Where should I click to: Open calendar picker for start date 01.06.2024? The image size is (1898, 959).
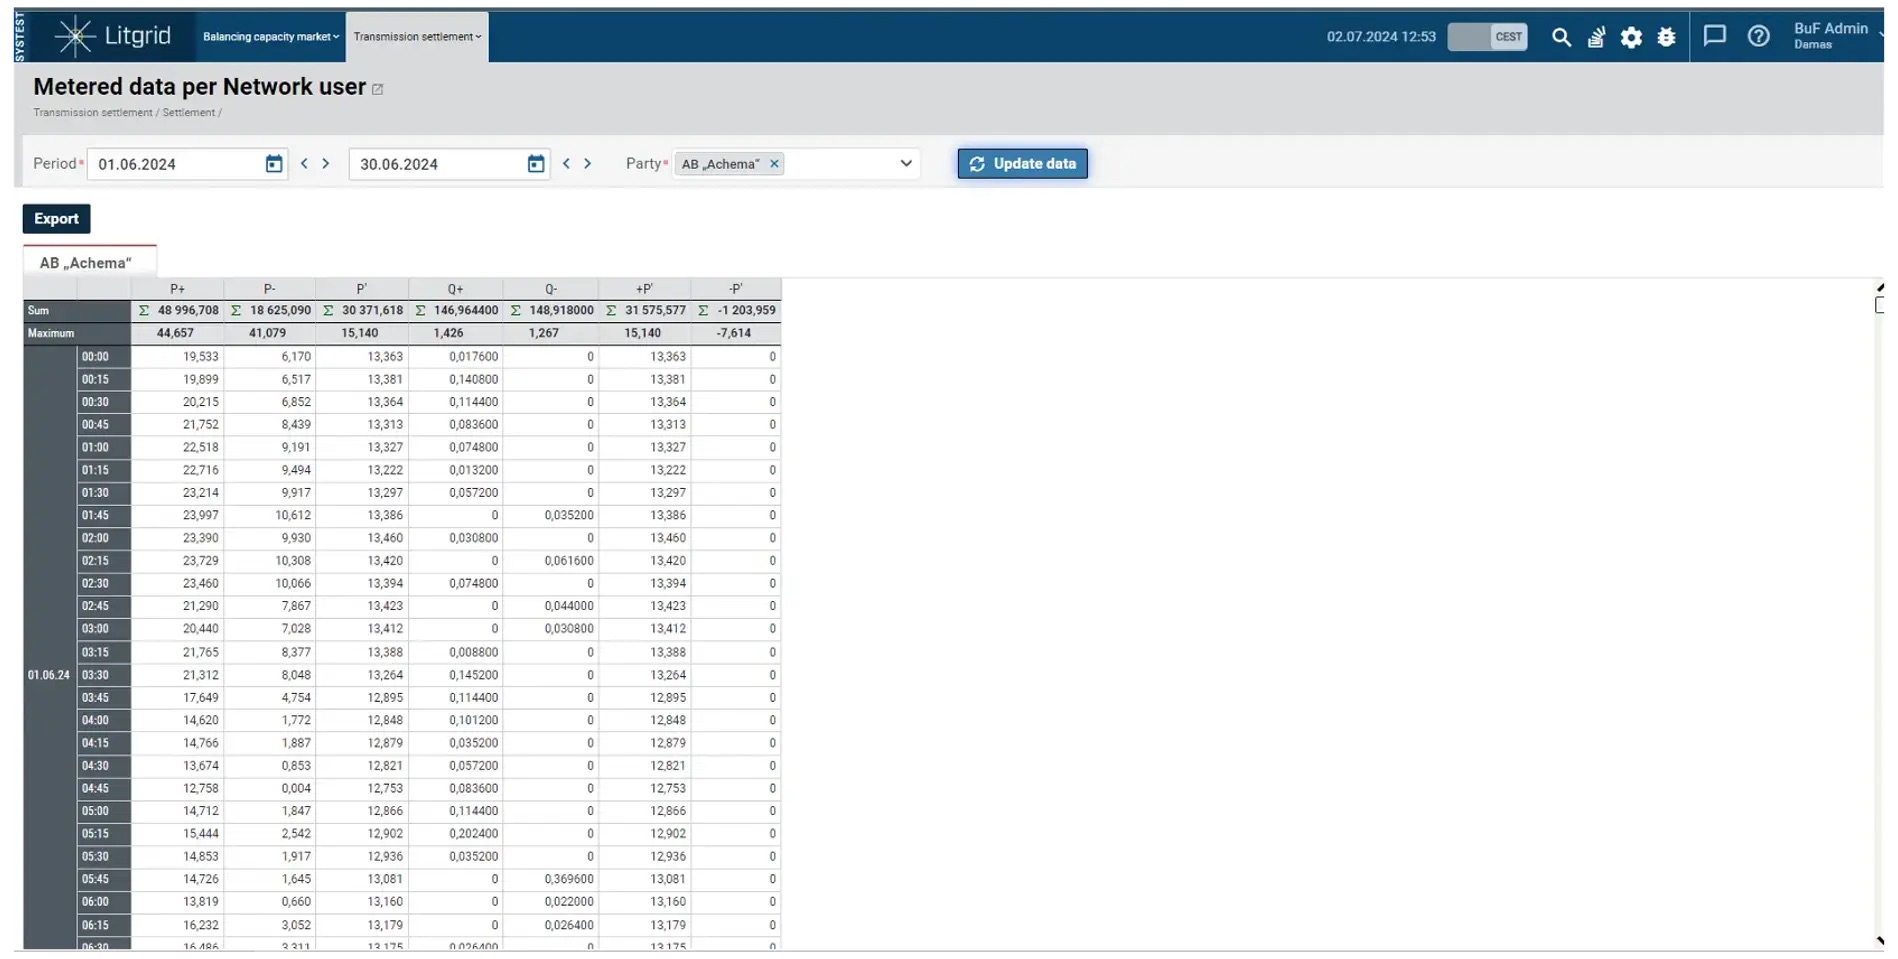coord(273,164)
